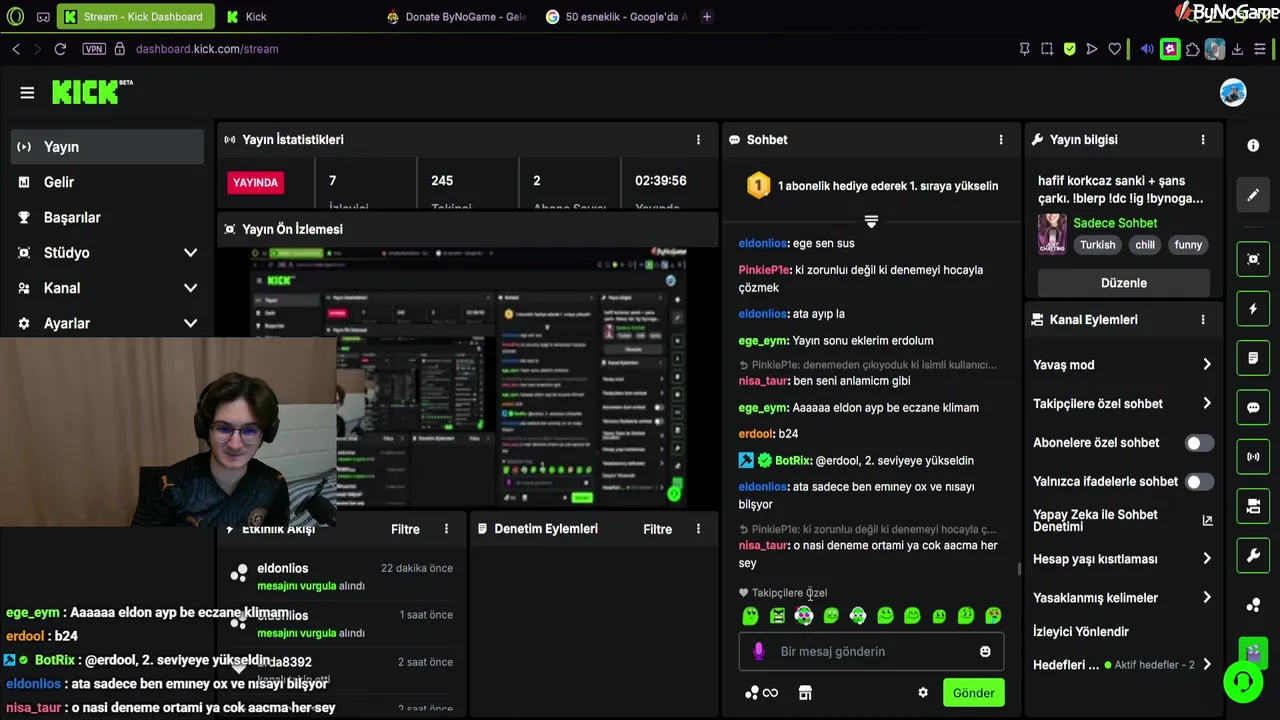Click the channel points icon below the chat input

click(x=761, y=692)
